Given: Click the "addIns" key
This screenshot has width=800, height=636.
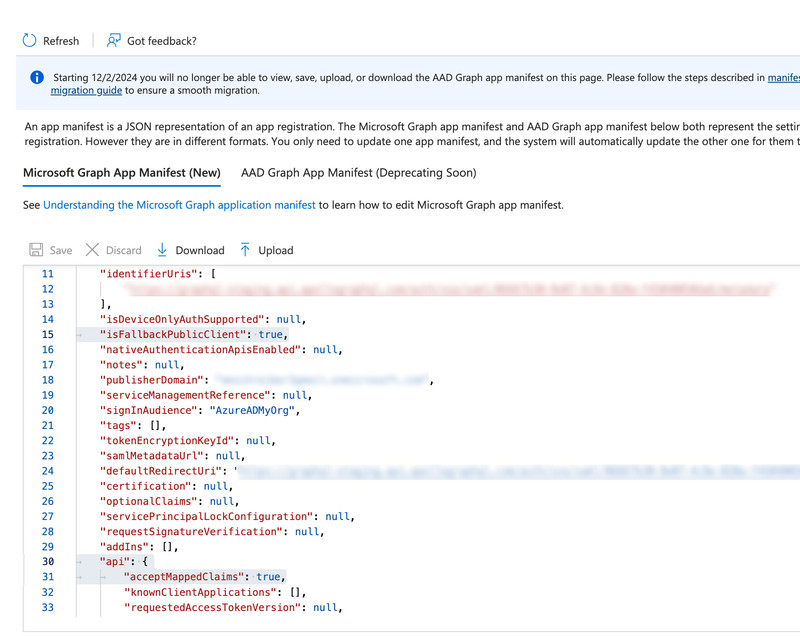Looking at the screenshot, I should tap(124, 547).
